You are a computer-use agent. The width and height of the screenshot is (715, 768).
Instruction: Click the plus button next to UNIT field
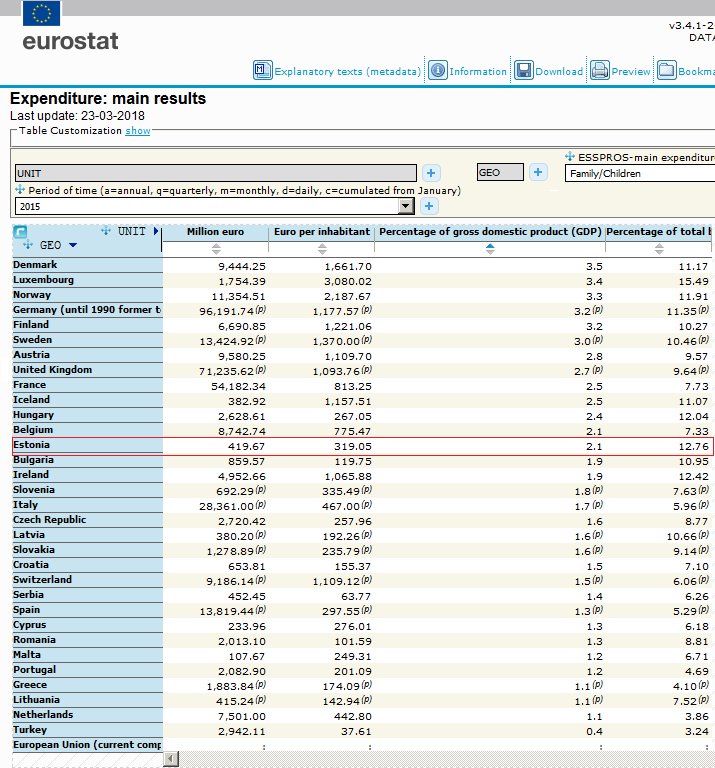pyautogui.click(x=431, y=173)
